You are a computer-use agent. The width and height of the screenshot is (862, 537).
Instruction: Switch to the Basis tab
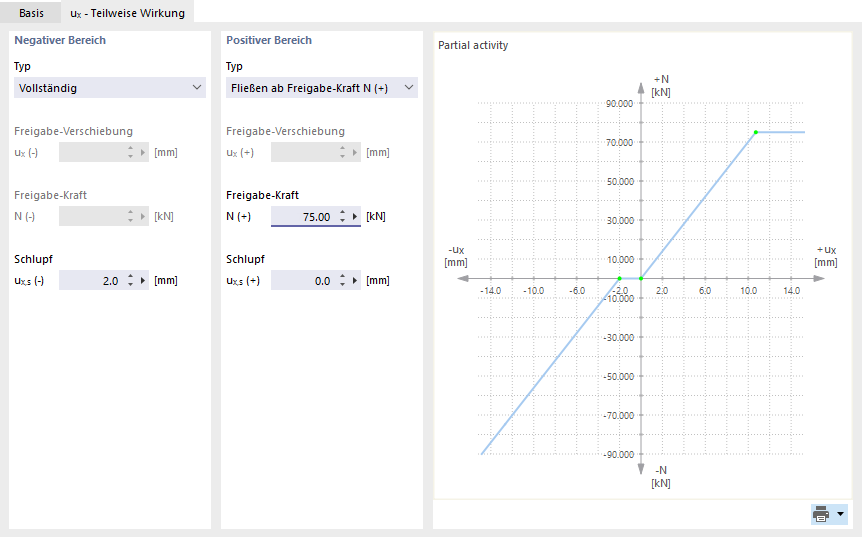coord(31,12)
